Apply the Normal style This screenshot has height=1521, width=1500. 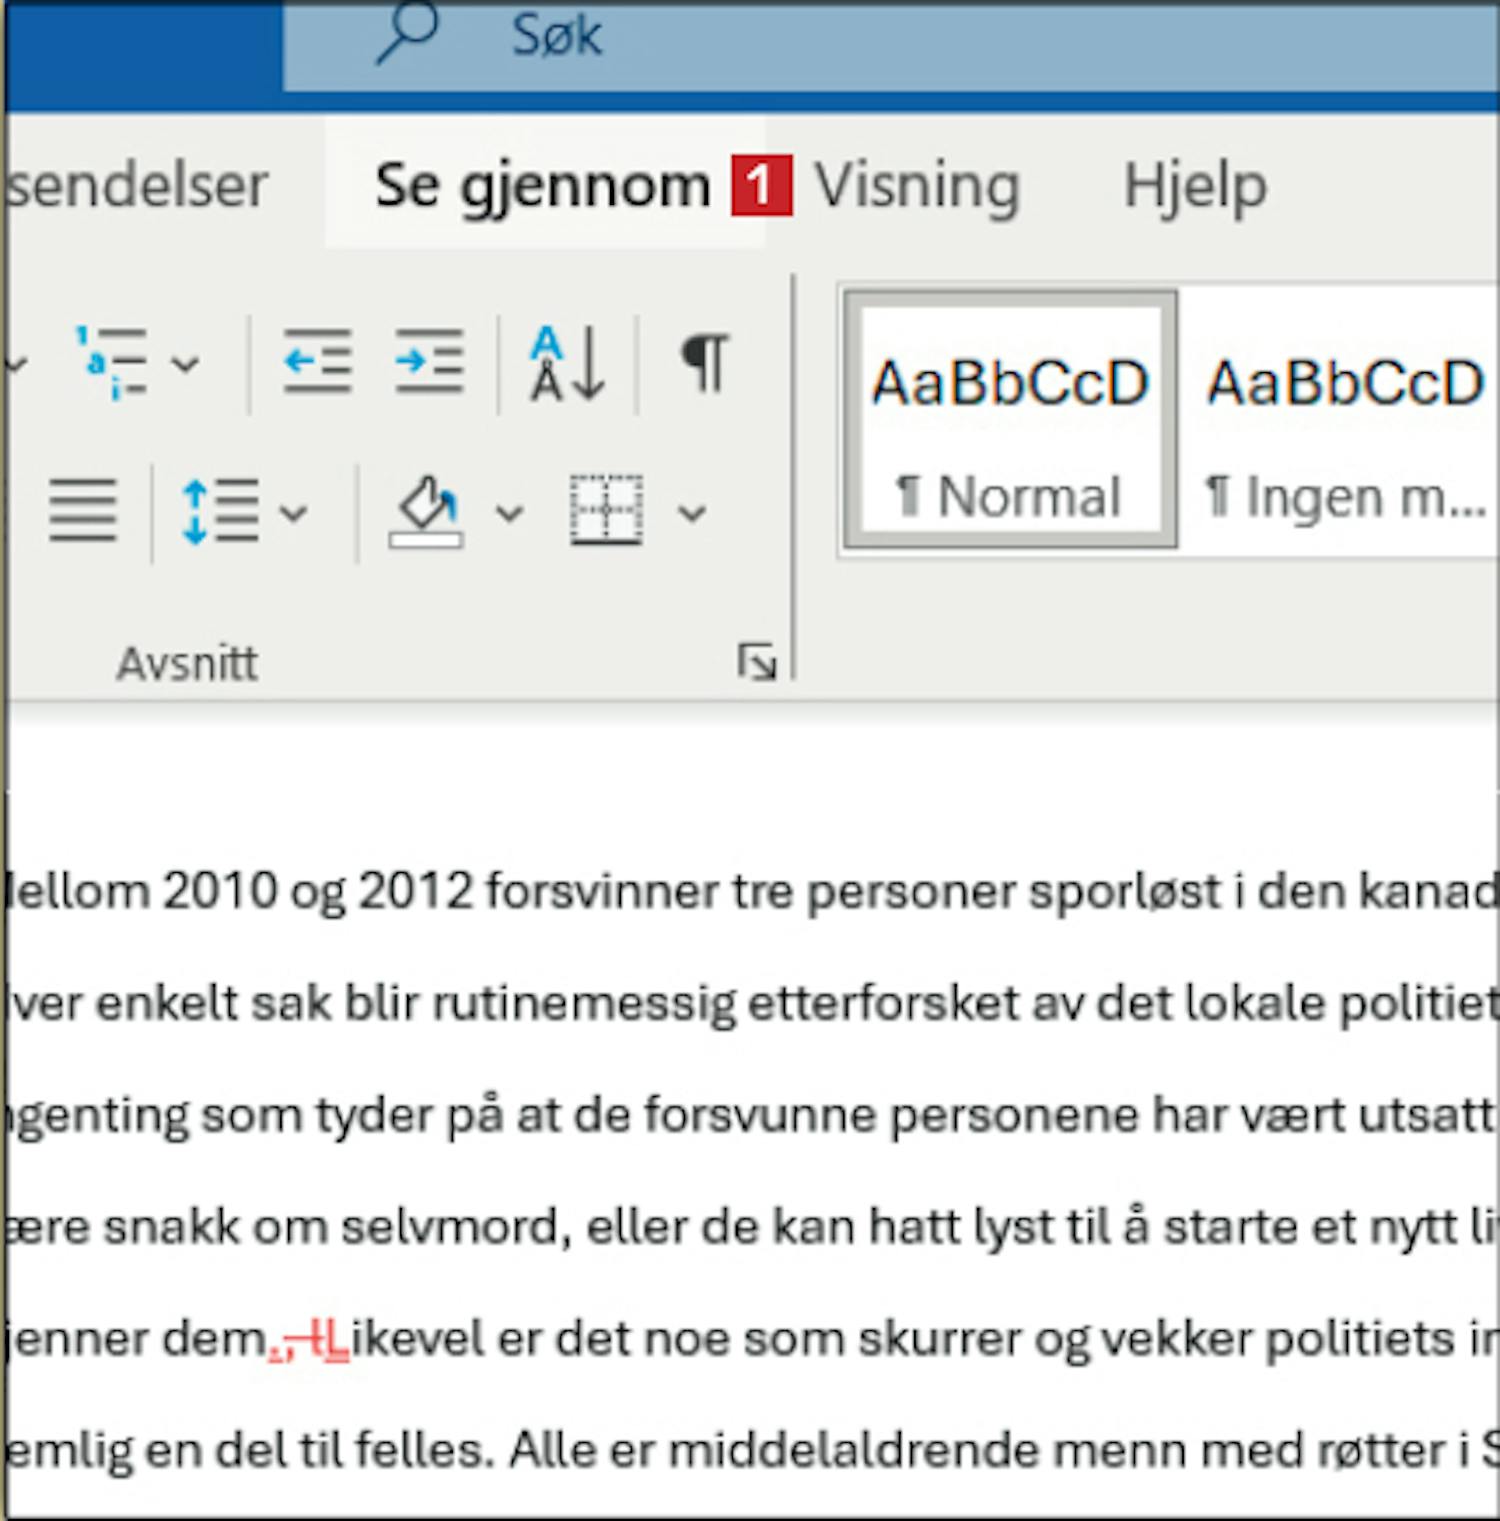click(x=1010, y=420)
